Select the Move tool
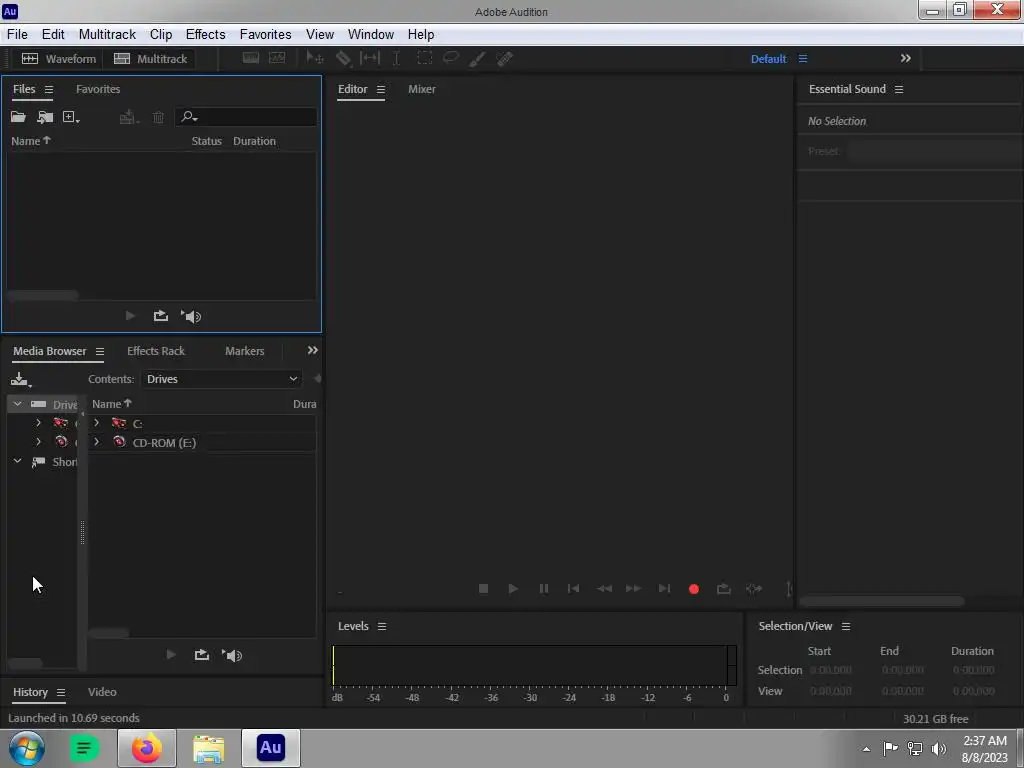 [315, 59]
